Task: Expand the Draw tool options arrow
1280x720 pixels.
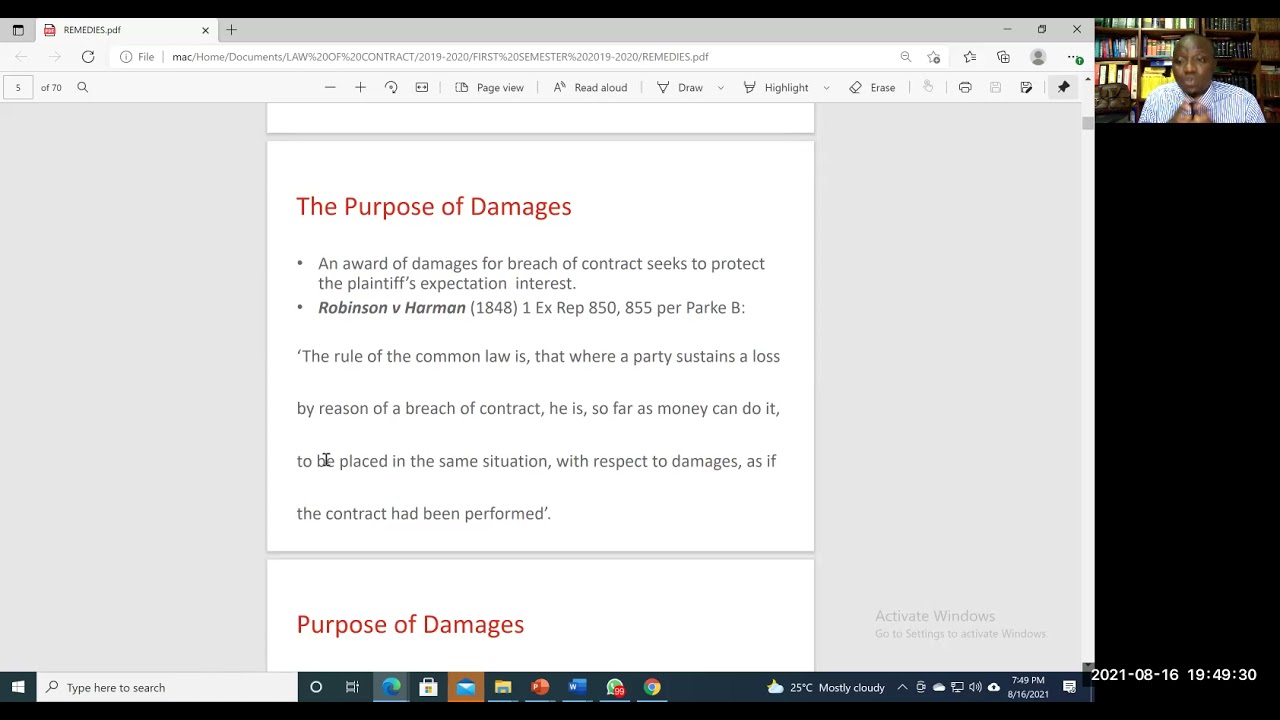Action: click(x=720, y=88)
